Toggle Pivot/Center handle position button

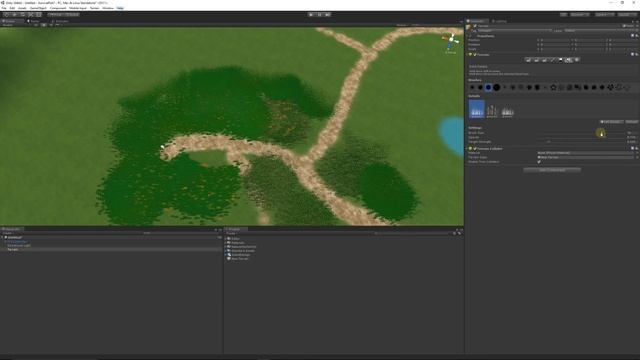55,15
